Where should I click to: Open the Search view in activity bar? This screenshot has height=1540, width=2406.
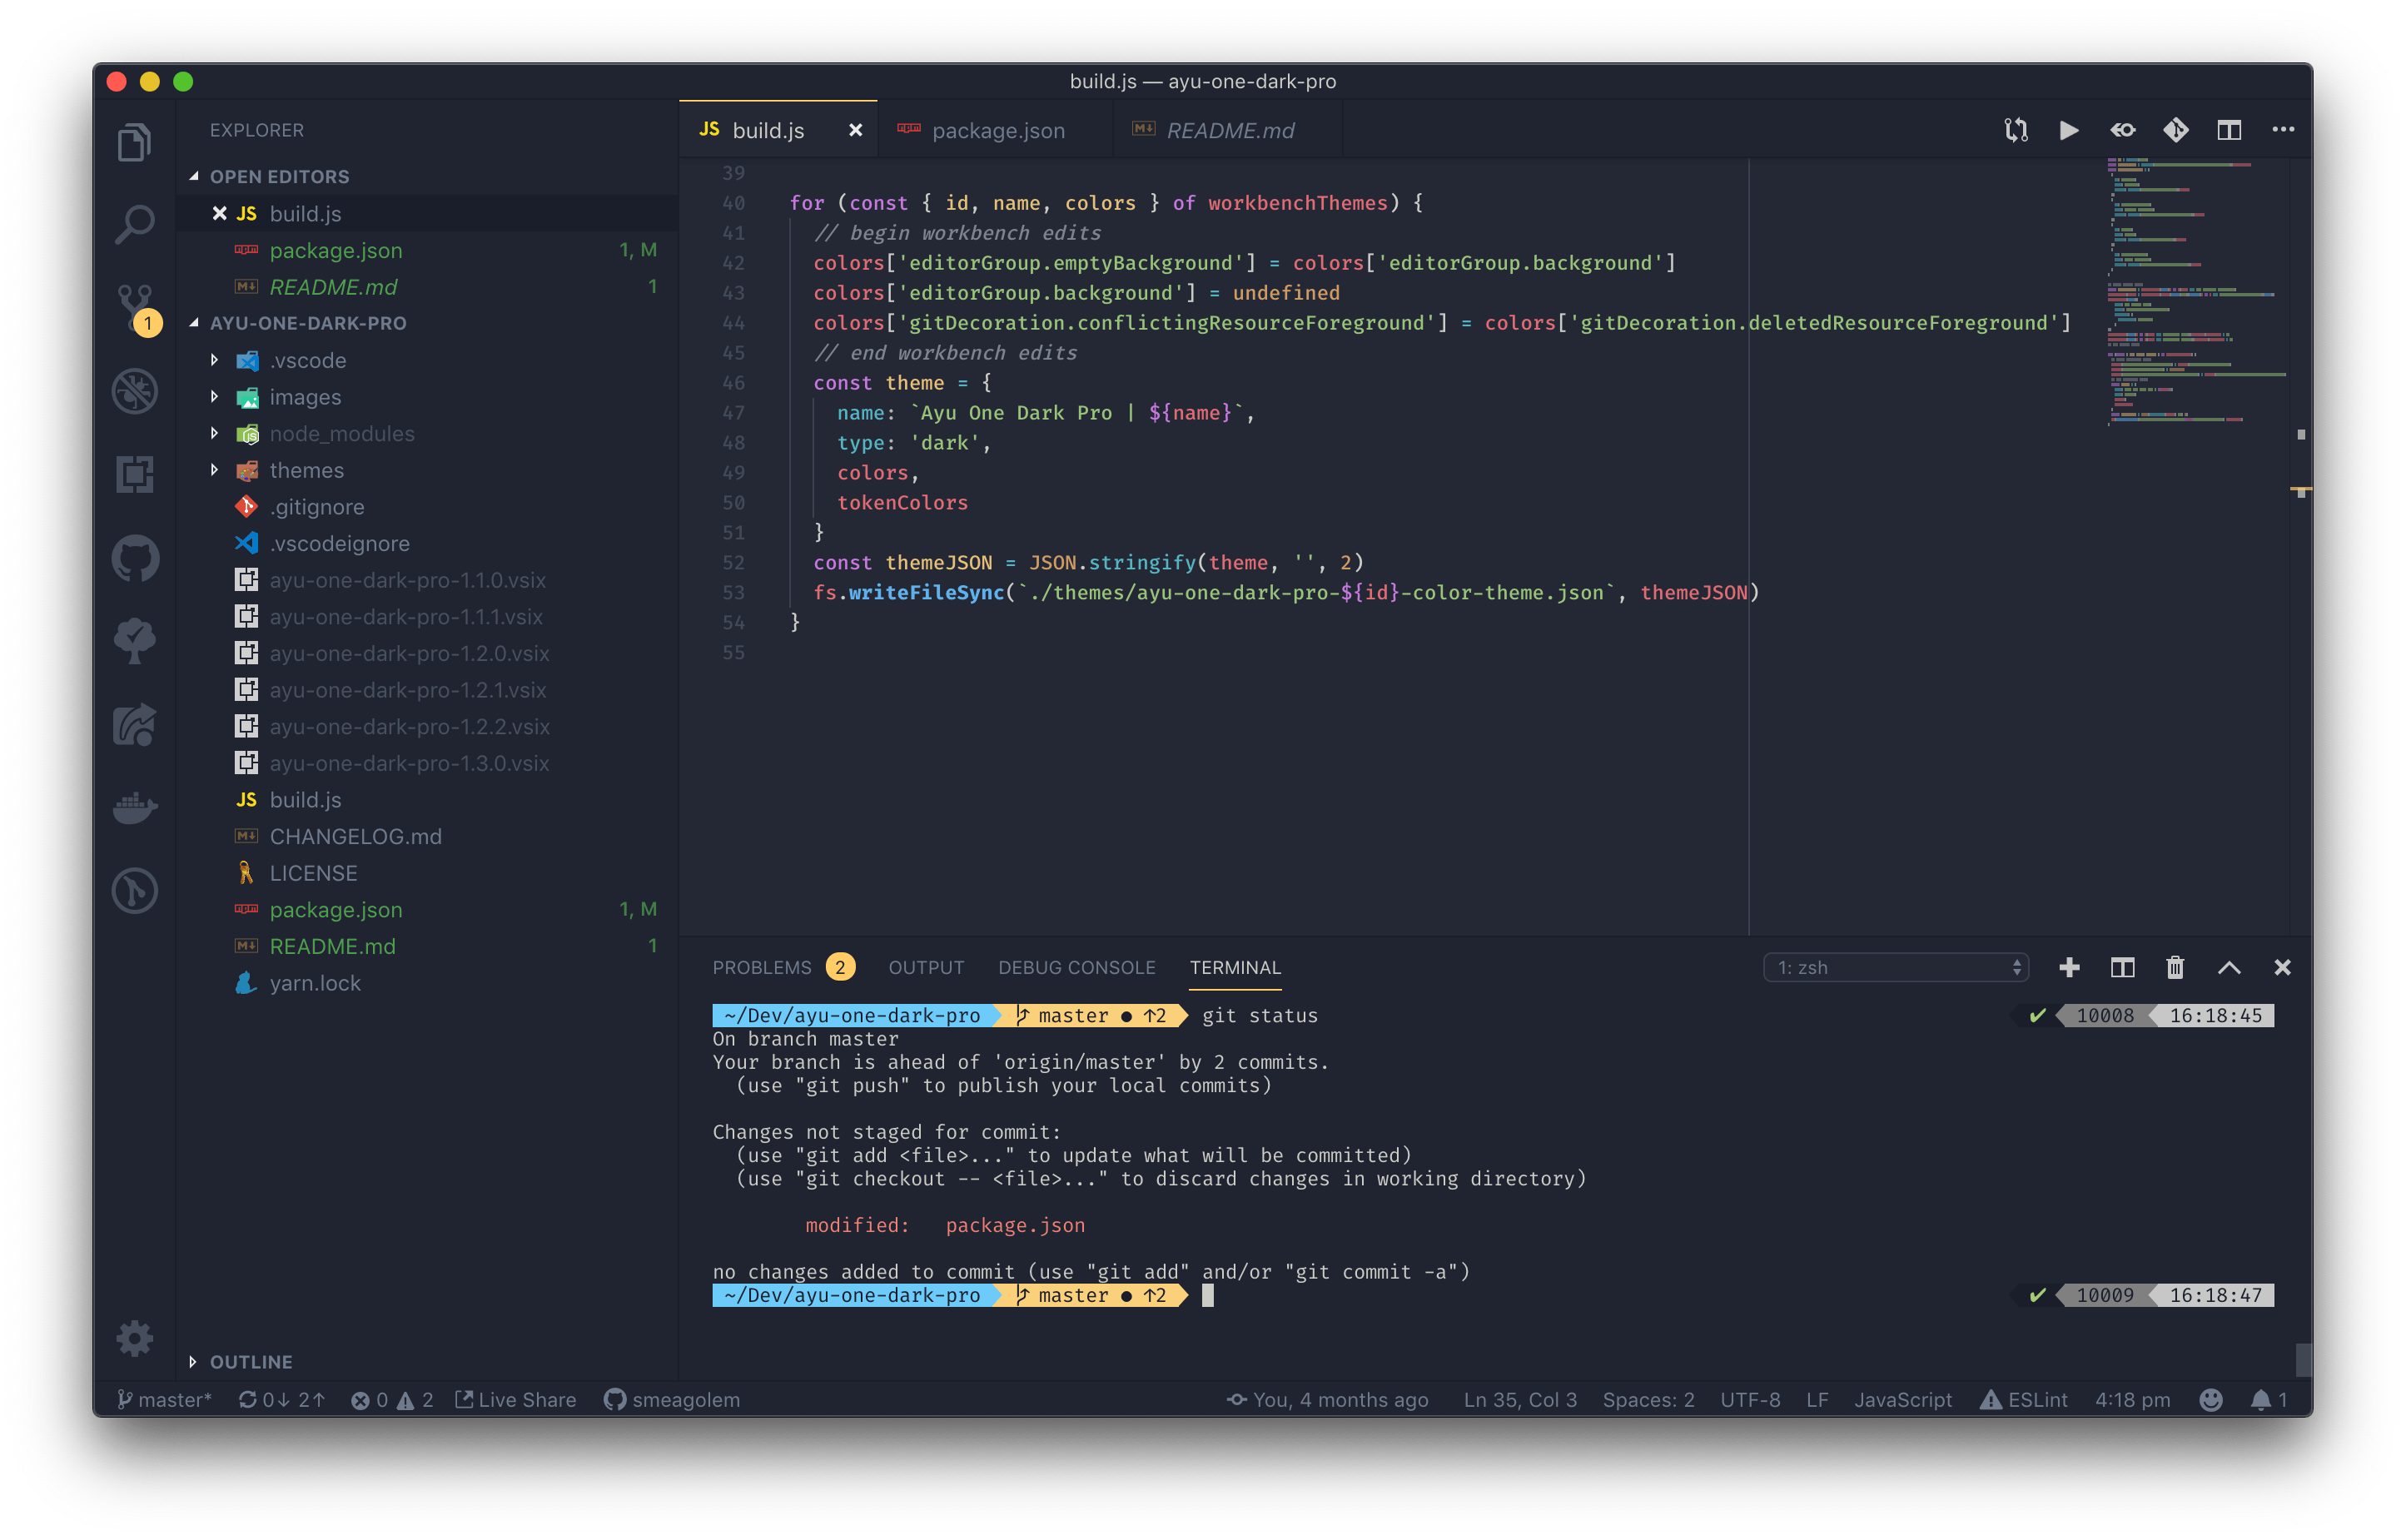[x=134, y=224]
